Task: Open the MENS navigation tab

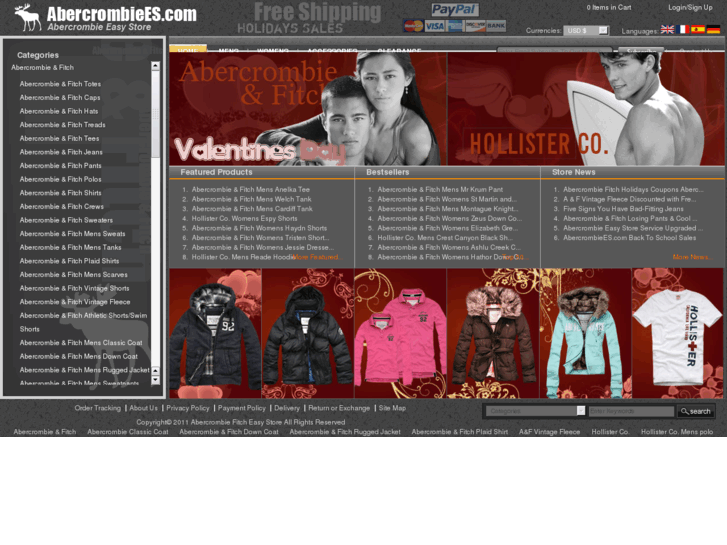Action: pyautogui.click(x=229, y=50)
